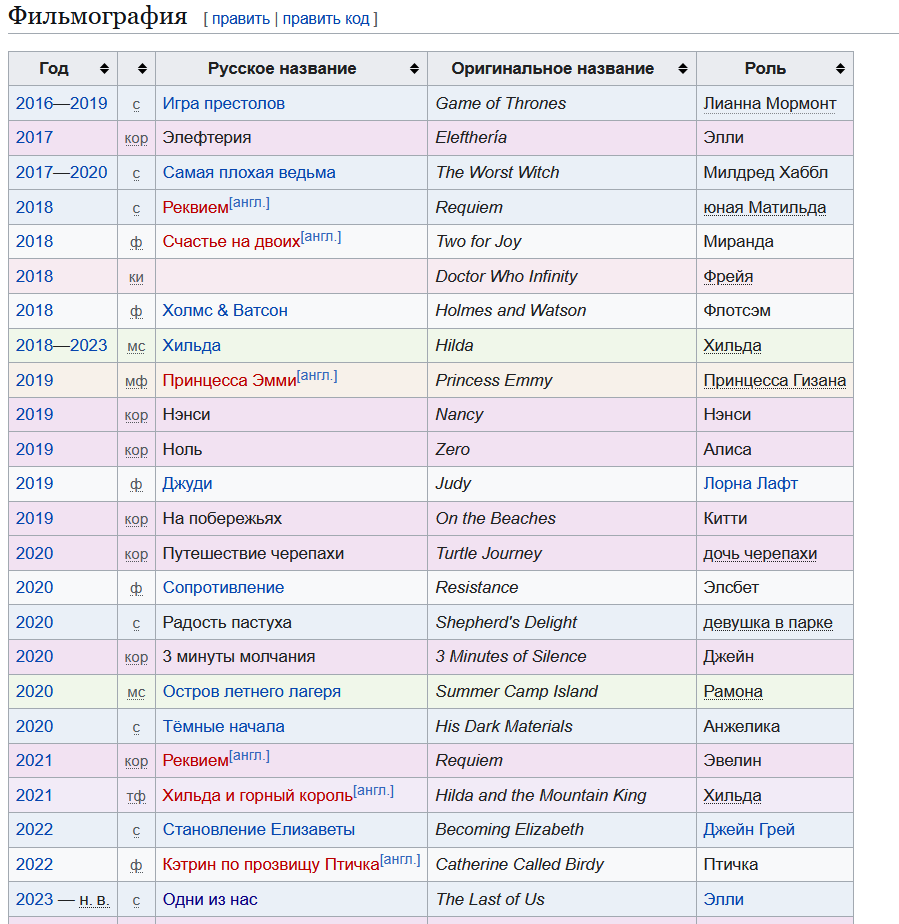Select the Resistance original title
The height and width of the screenshot is (924, 899).
click(x=477, y=588)
